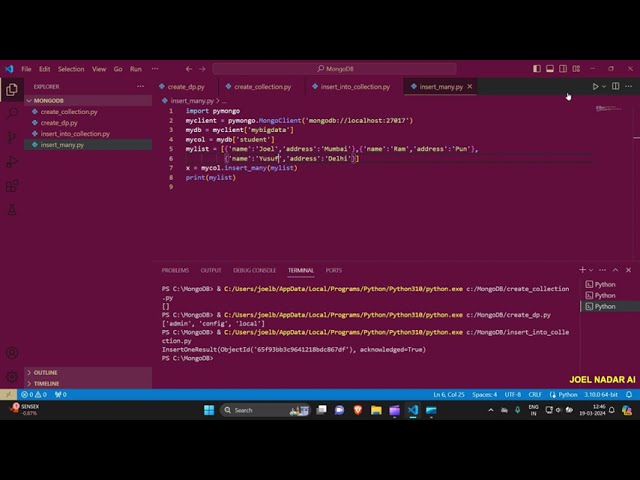Viewport: 640px width, 480px height.
Task: Select the first Python terminal in list
Action: click(610, 284)
